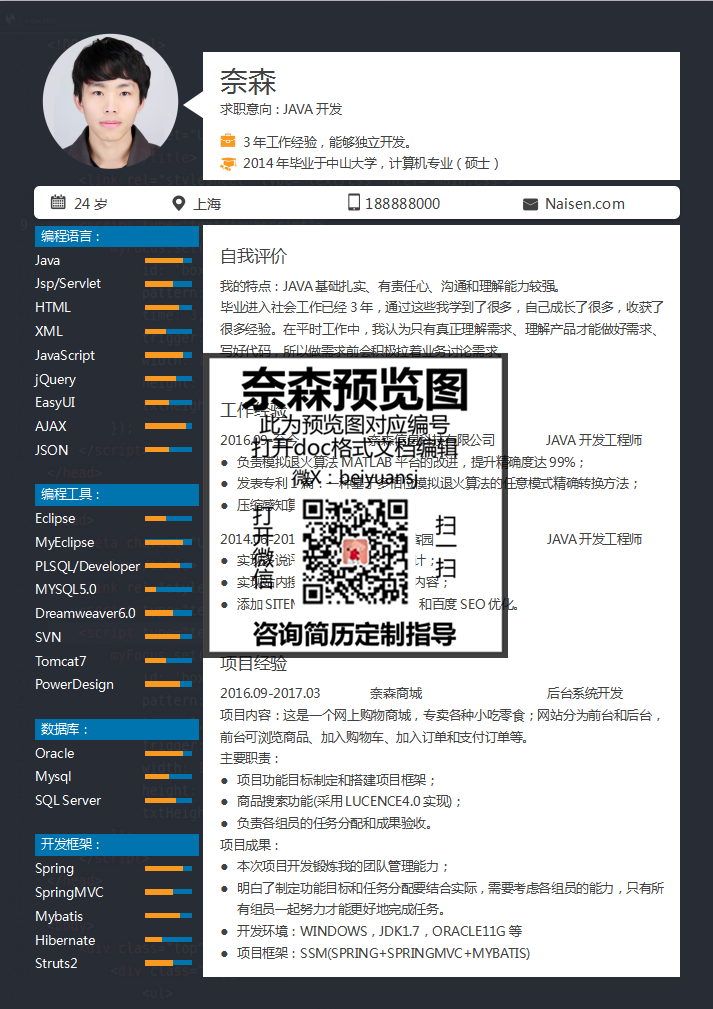Click the 项目经验 heading
The width and height of the screenshot is (713, 1009).
point(253,664)
